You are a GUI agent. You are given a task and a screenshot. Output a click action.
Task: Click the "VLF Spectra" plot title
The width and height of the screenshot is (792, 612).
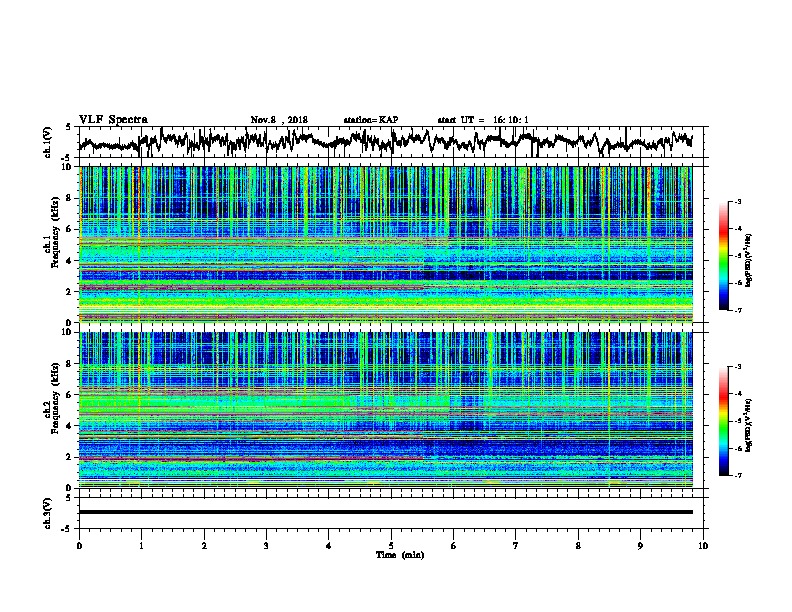coord(113,119)
